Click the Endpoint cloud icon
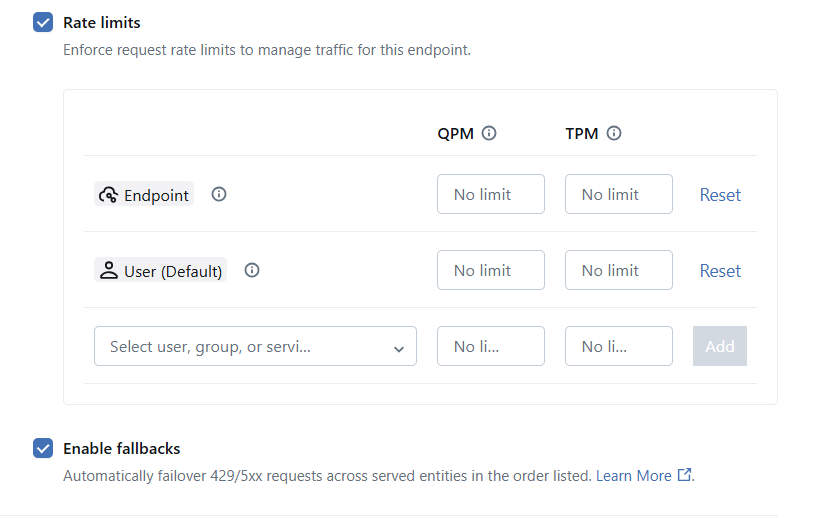Screen dimensions: 818x519 [x=109, y=195]
